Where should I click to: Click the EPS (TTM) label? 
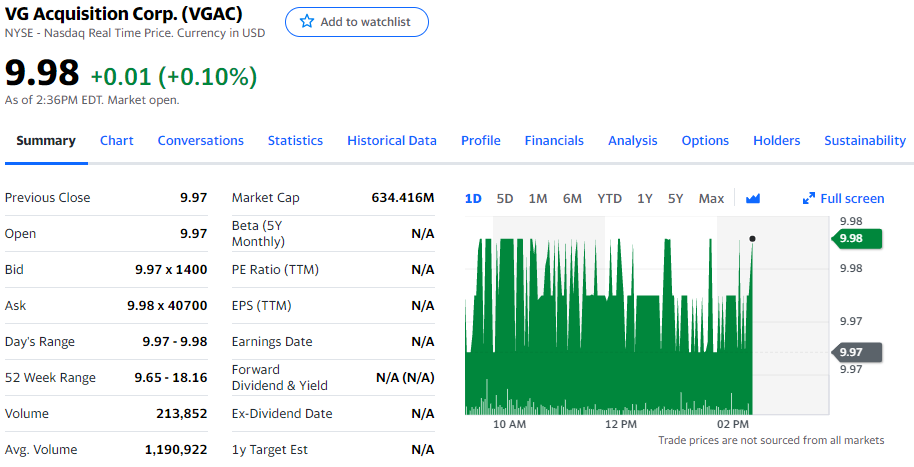[x=261, y=306]
